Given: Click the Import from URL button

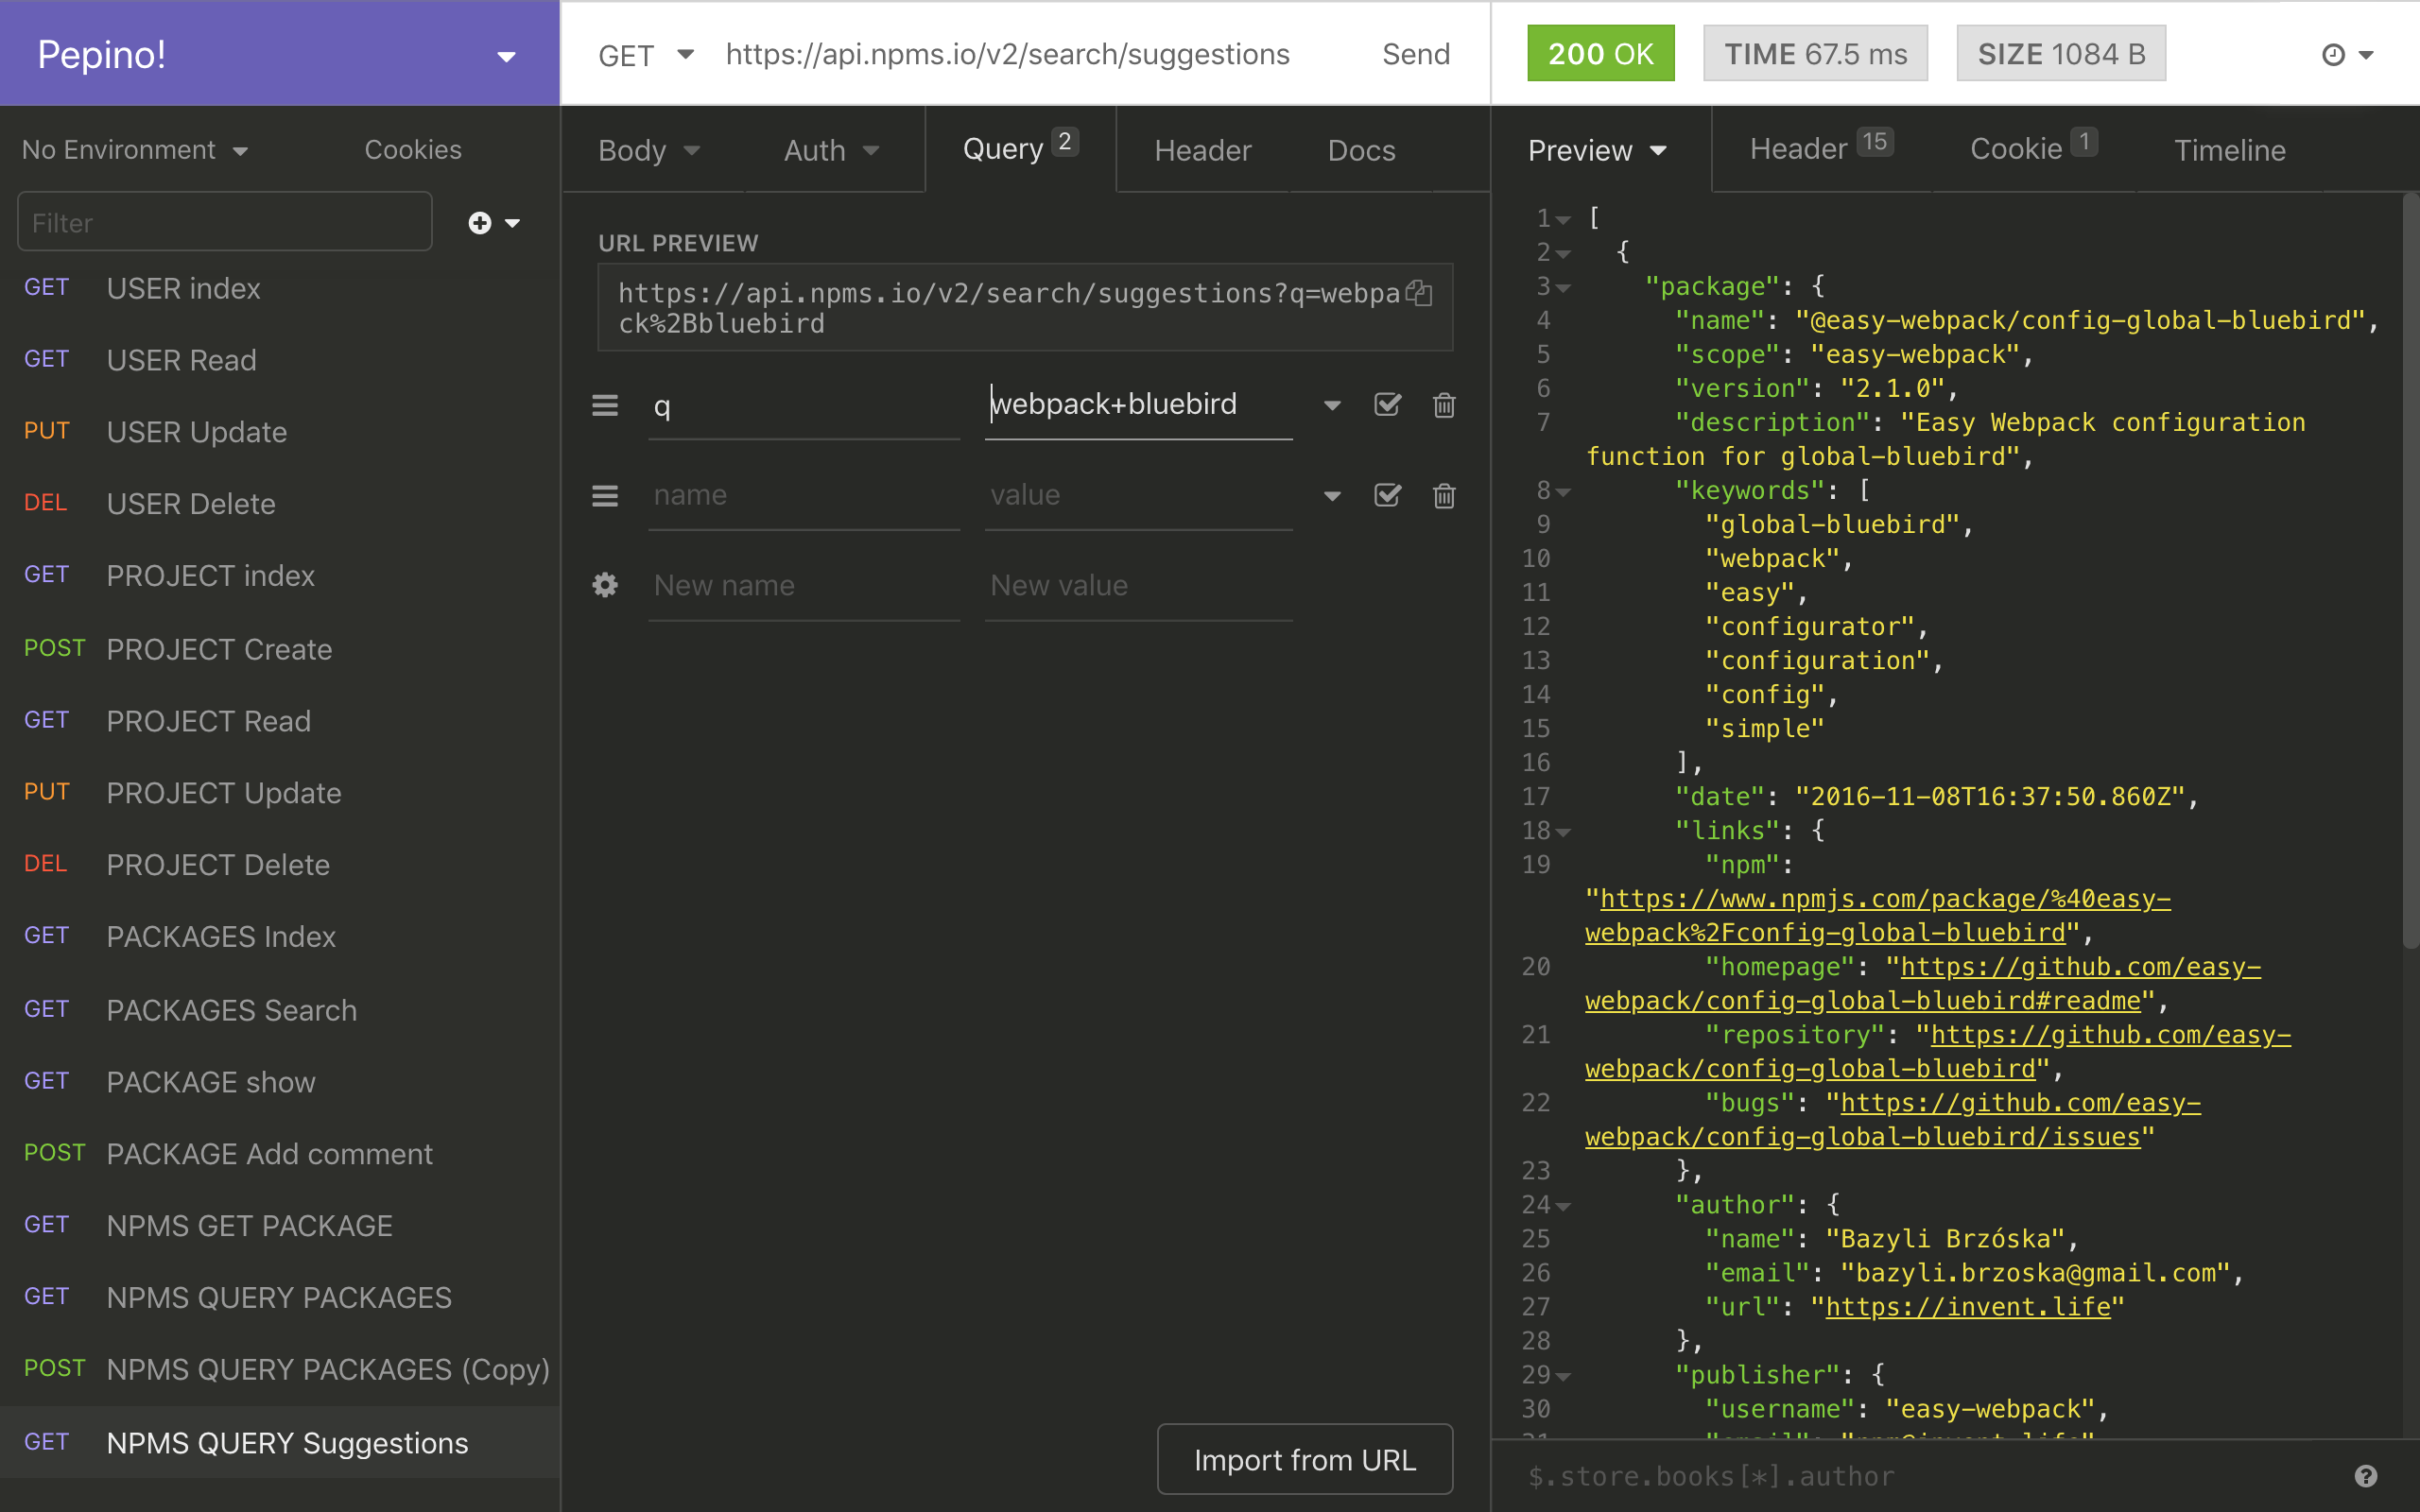Looking at the screenshot, I should [1303, 1459].
